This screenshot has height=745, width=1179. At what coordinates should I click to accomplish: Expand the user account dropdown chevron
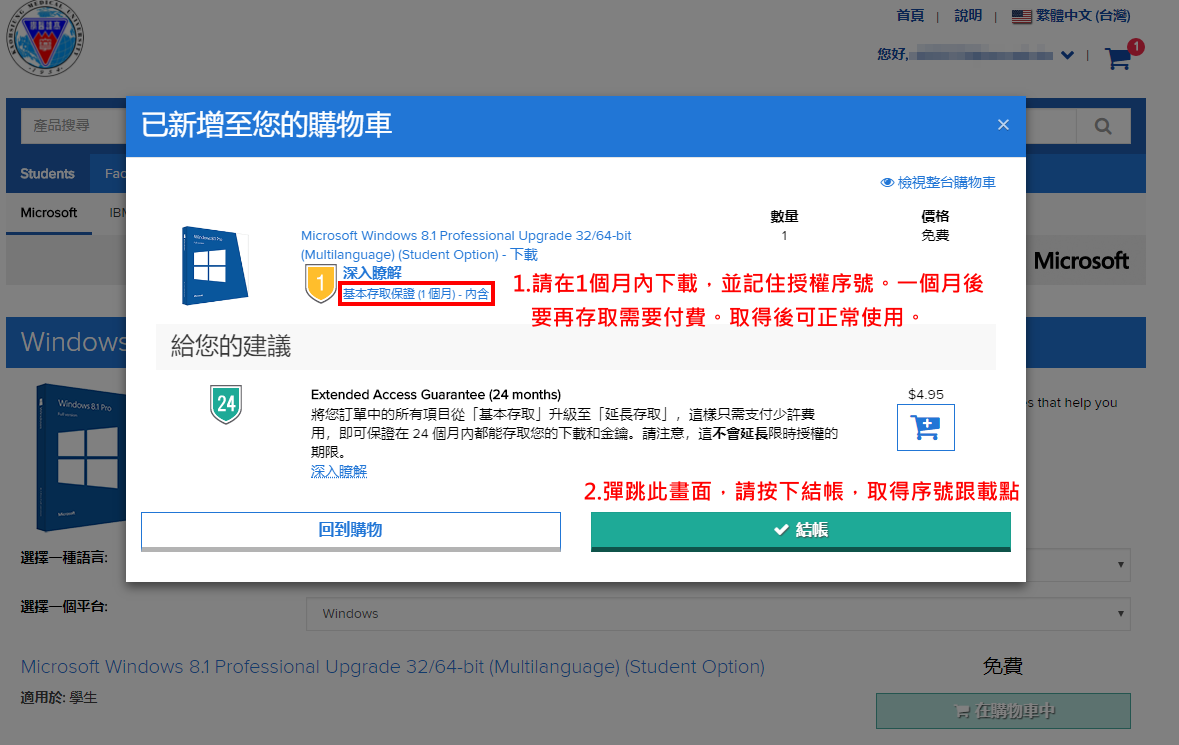pos(1067,55)
